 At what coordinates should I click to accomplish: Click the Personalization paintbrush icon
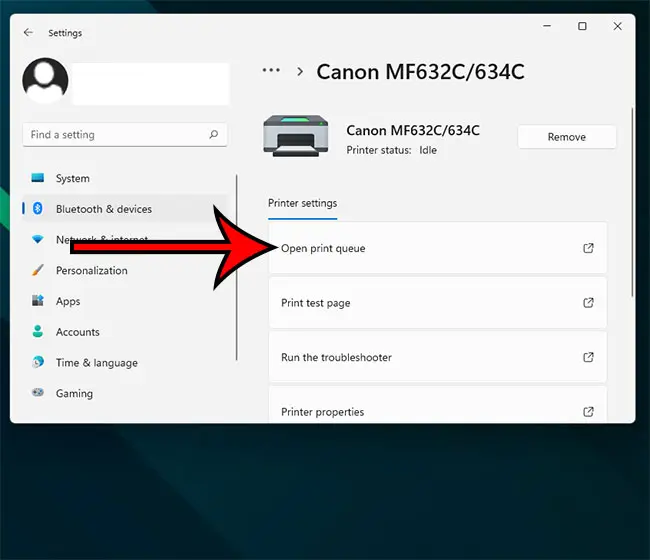(x=38, y=270)
